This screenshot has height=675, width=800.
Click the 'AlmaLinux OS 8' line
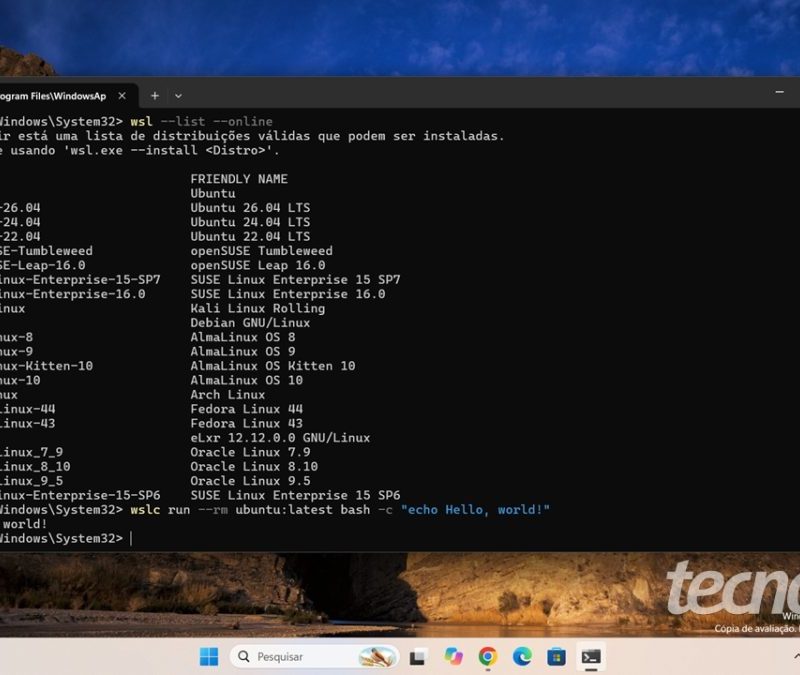coord(243,337)
